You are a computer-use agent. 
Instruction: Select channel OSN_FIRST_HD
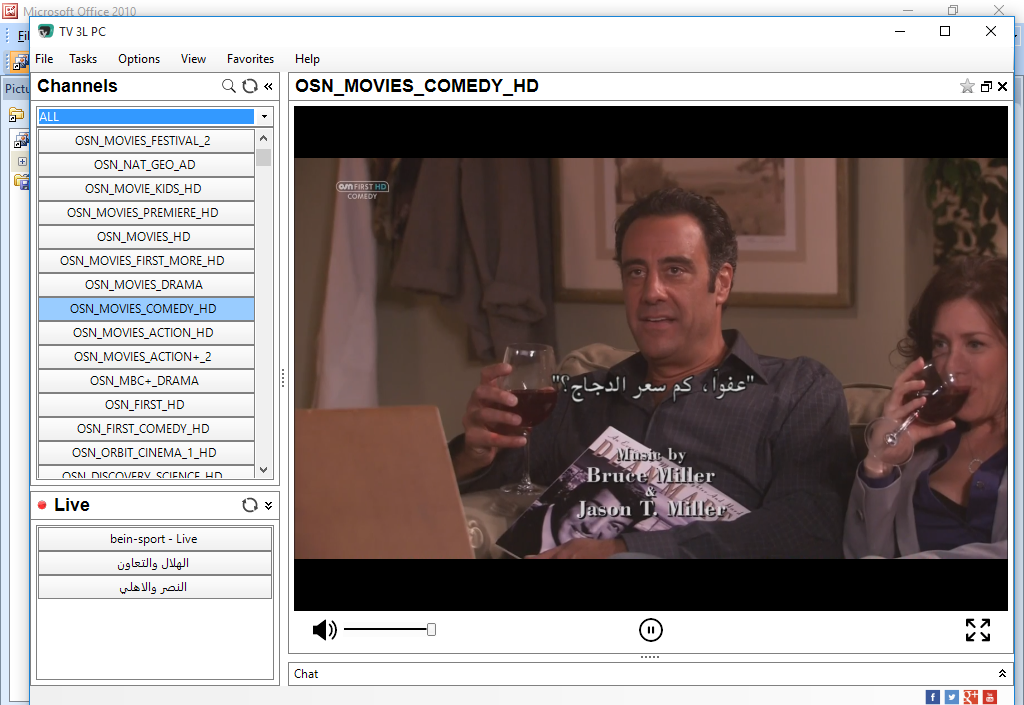146,405
